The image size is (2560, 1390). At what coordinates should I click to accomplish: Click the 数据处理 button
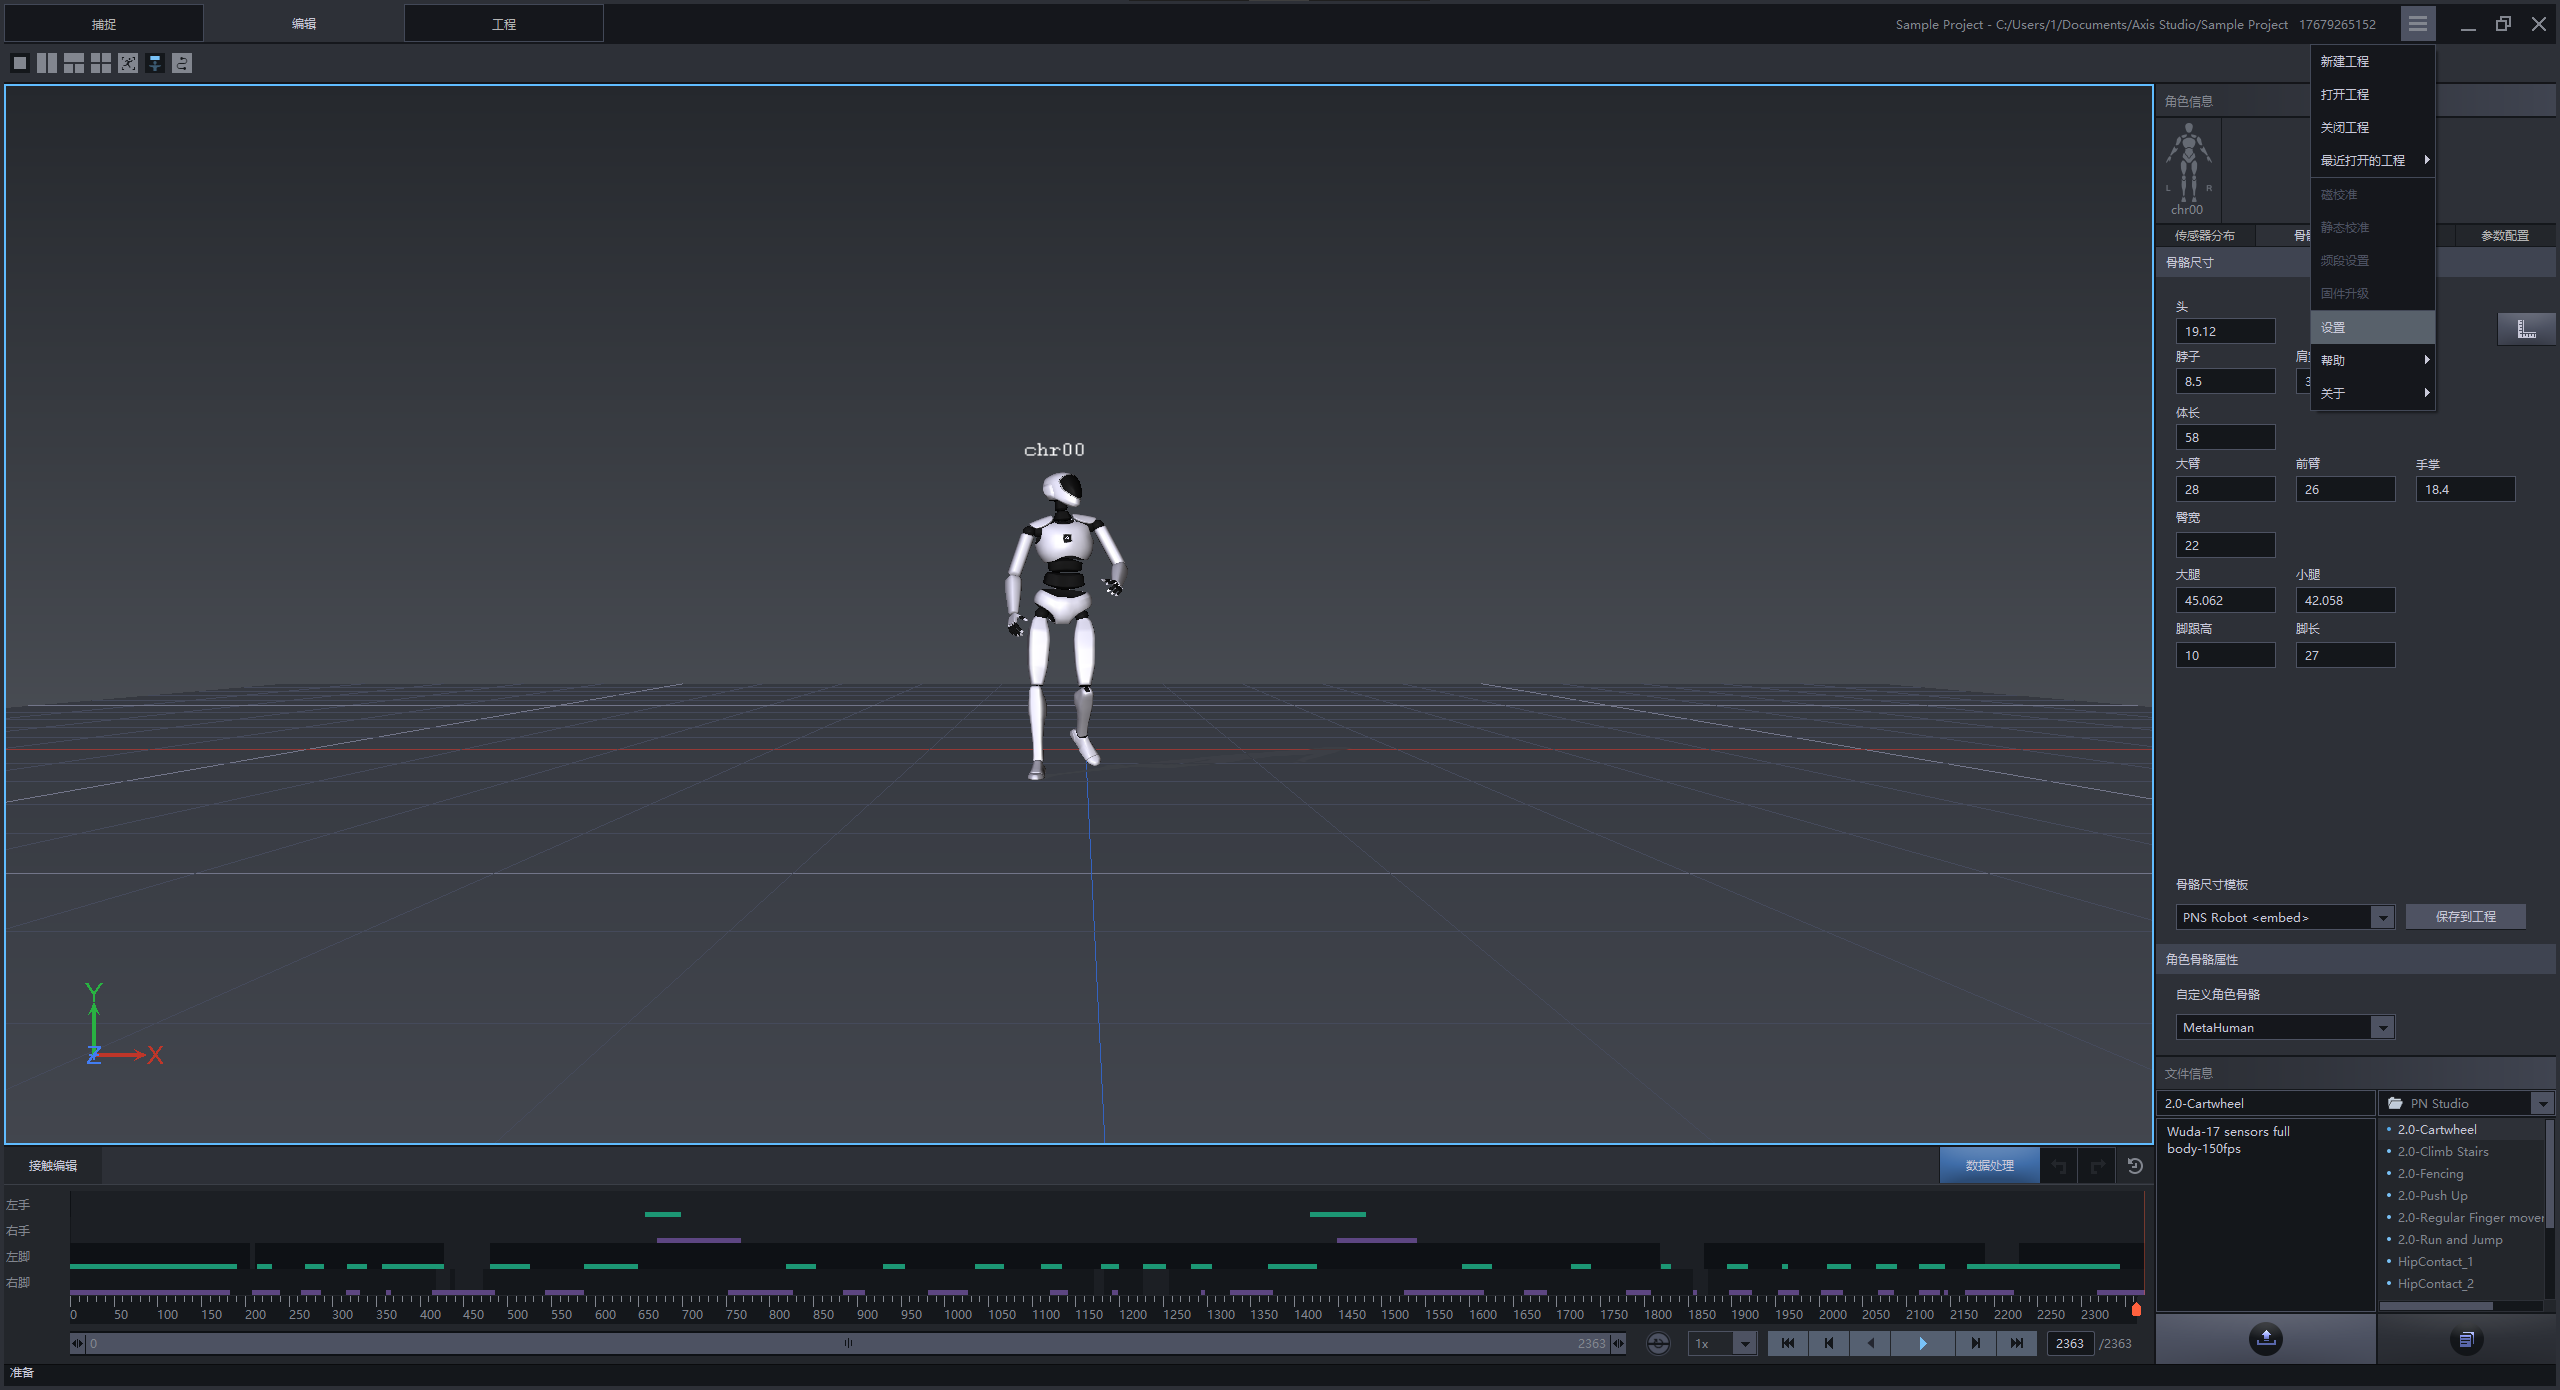click(x=1989, y=1165)
